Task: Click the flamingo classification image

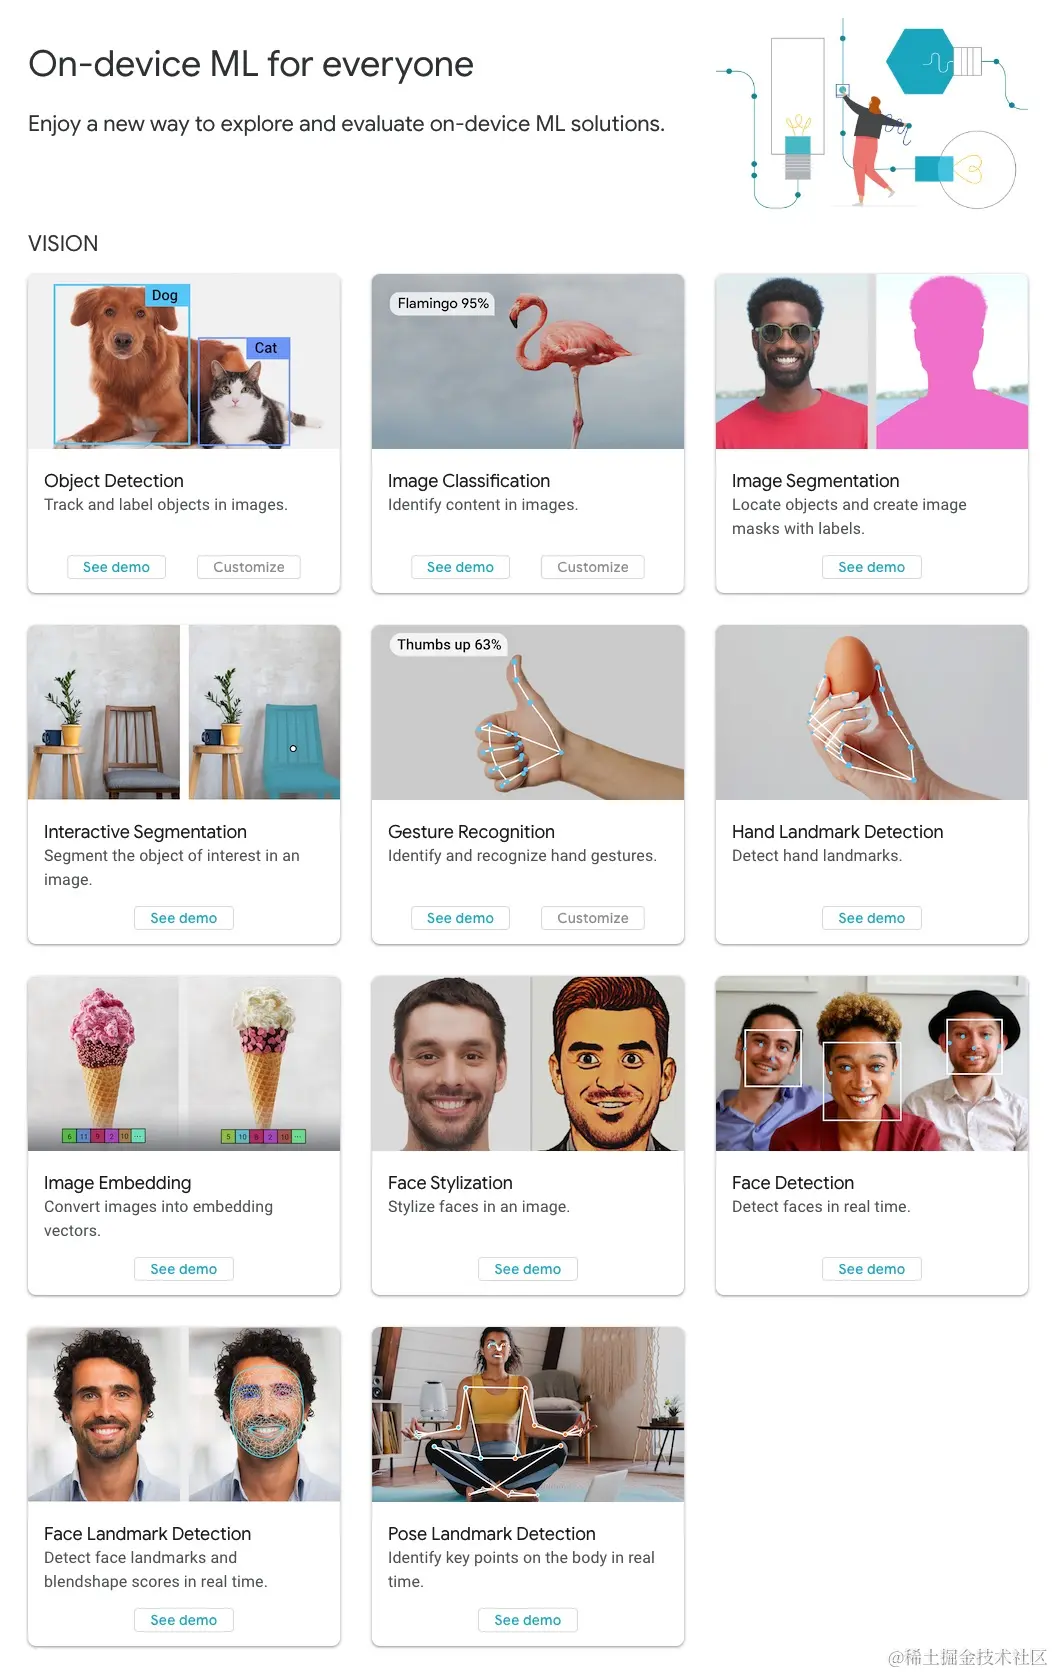Action: tap(528, 361)
